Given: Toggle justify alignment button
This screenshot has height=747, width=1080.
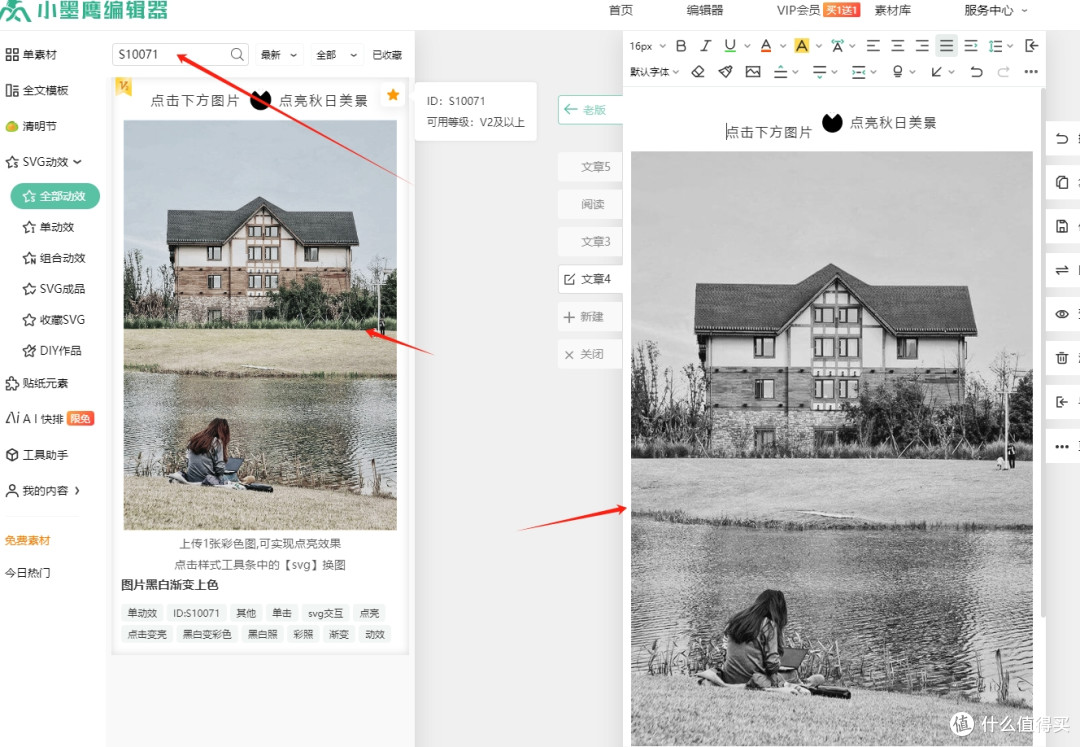Looking at the screenshot, I should 946,46.
